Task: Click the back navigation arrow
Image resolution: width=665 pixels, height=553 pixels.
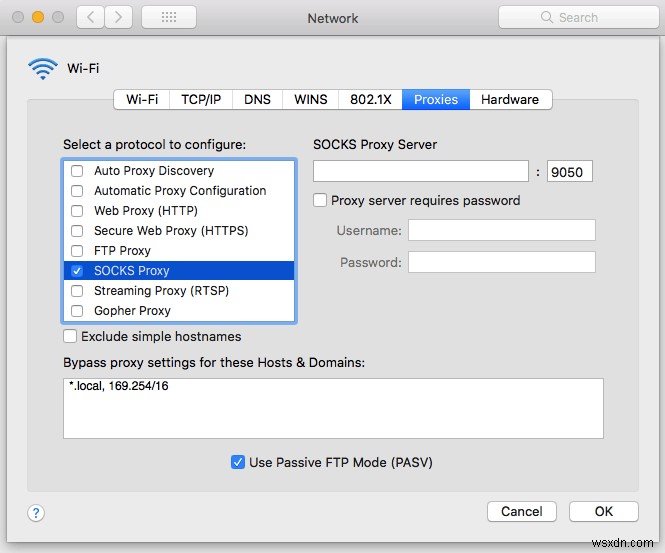Action: [90, 17]
